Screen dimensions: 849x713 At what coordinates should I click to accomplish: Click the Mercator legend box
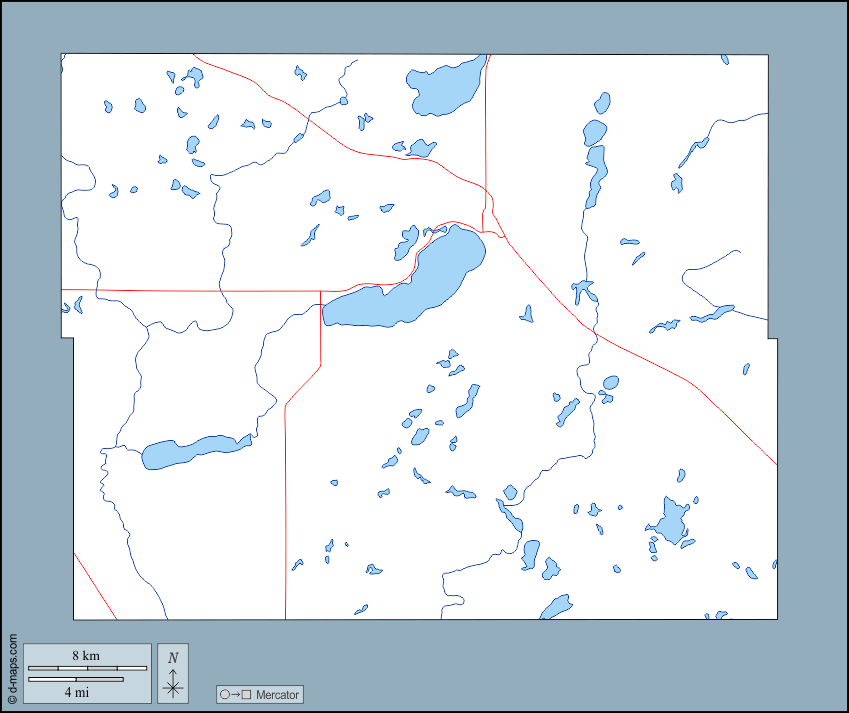pos(258,694)
